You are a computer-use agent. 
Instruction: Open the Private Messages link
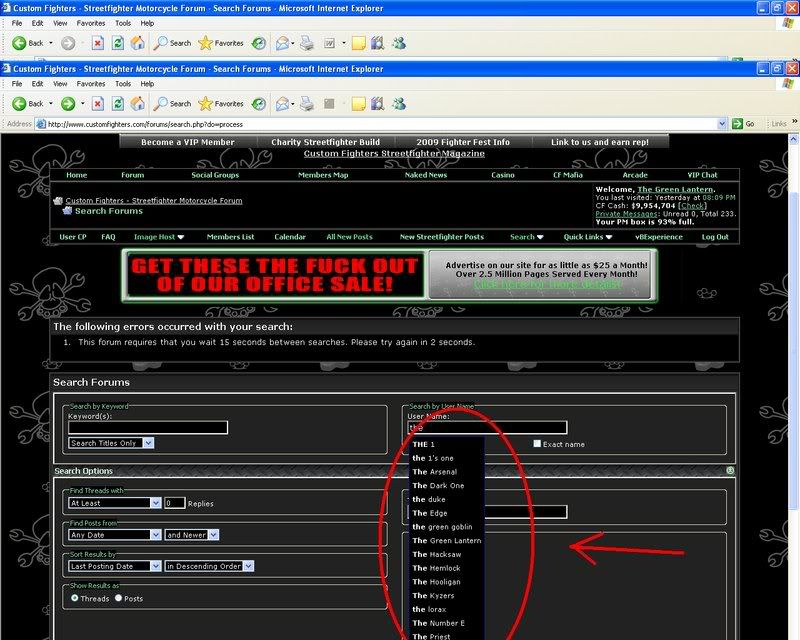627,214
